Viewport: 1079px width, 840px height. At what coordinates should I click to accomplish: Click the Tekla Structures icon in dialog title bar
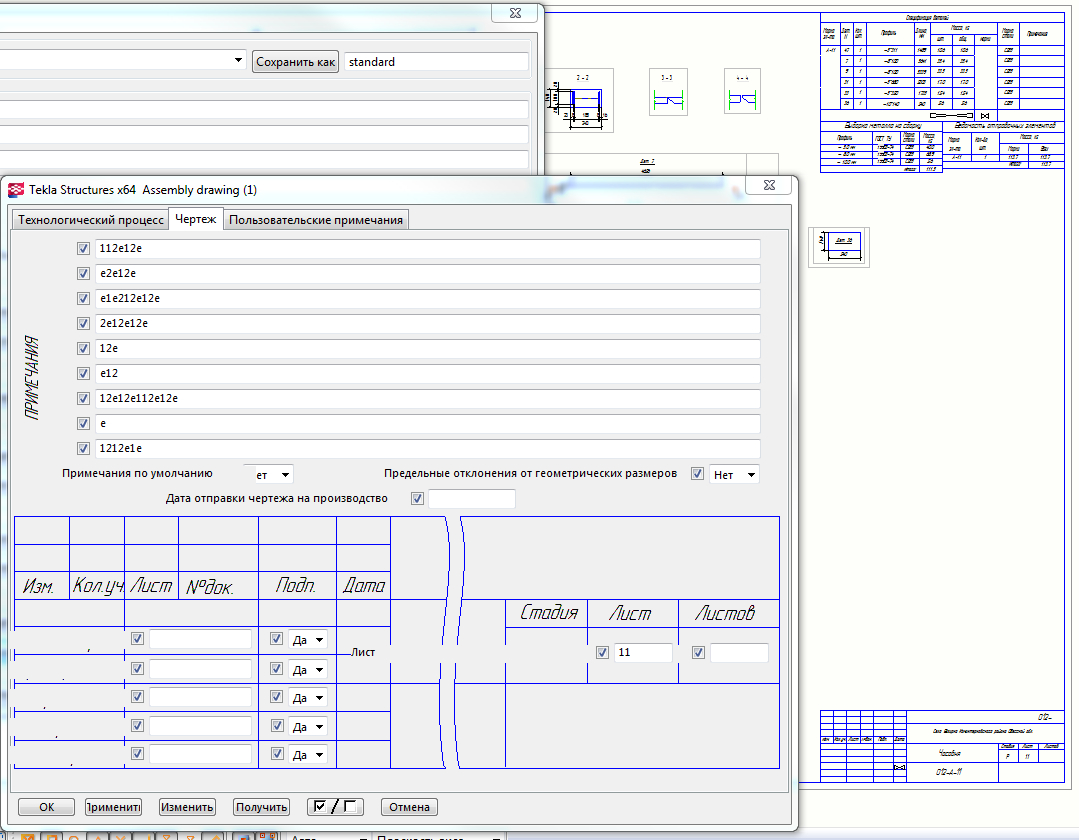[x=15, y=189]
